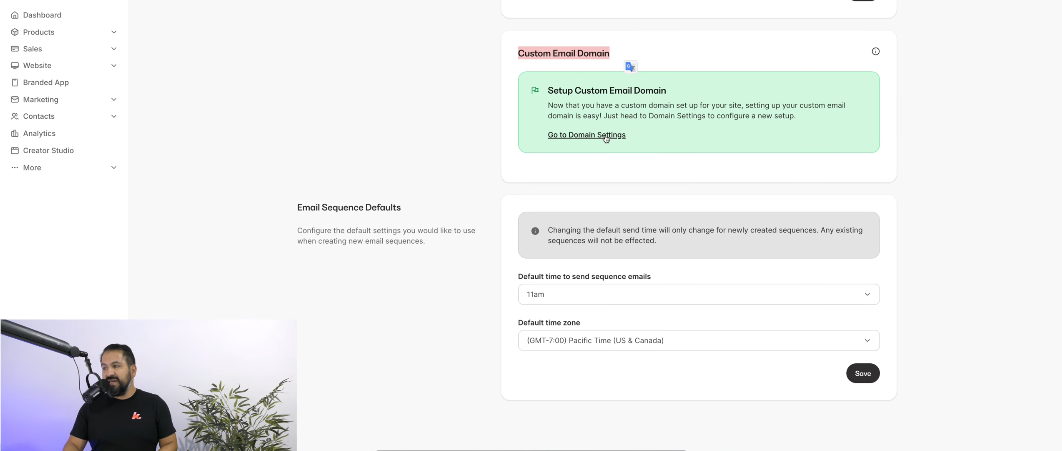The image size is (1062, 451).
Task: Click the translate popup icon
Action: [x=630, y=66]
